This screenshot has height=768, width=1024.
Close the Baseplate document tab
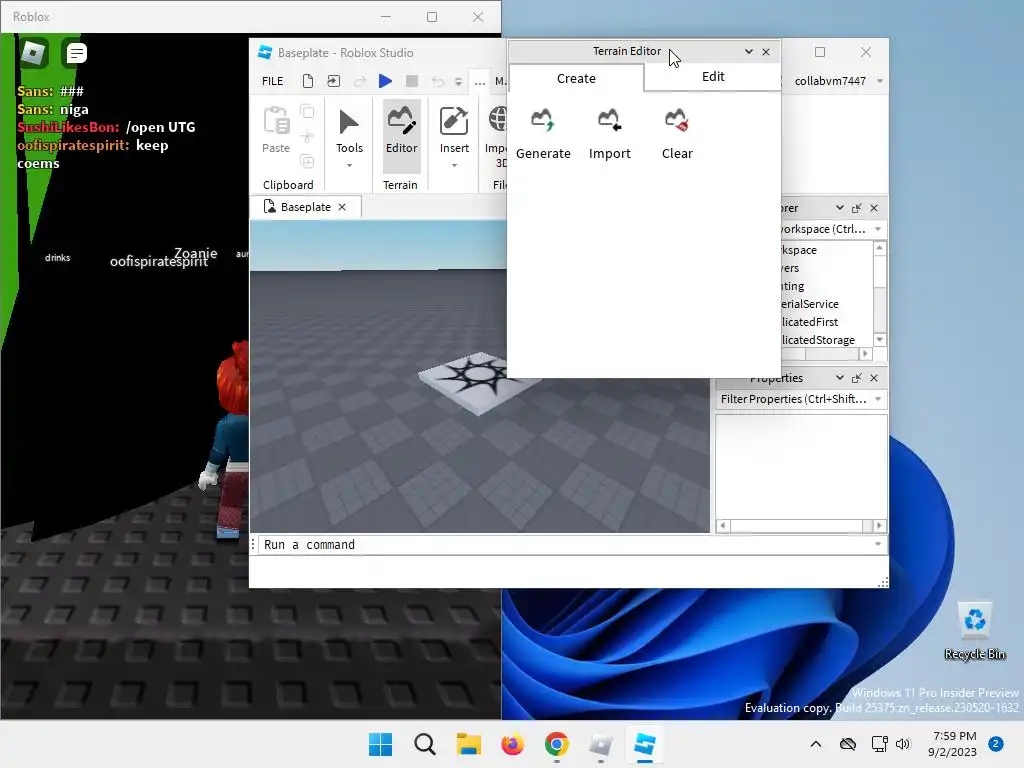(x=342, y=207)
